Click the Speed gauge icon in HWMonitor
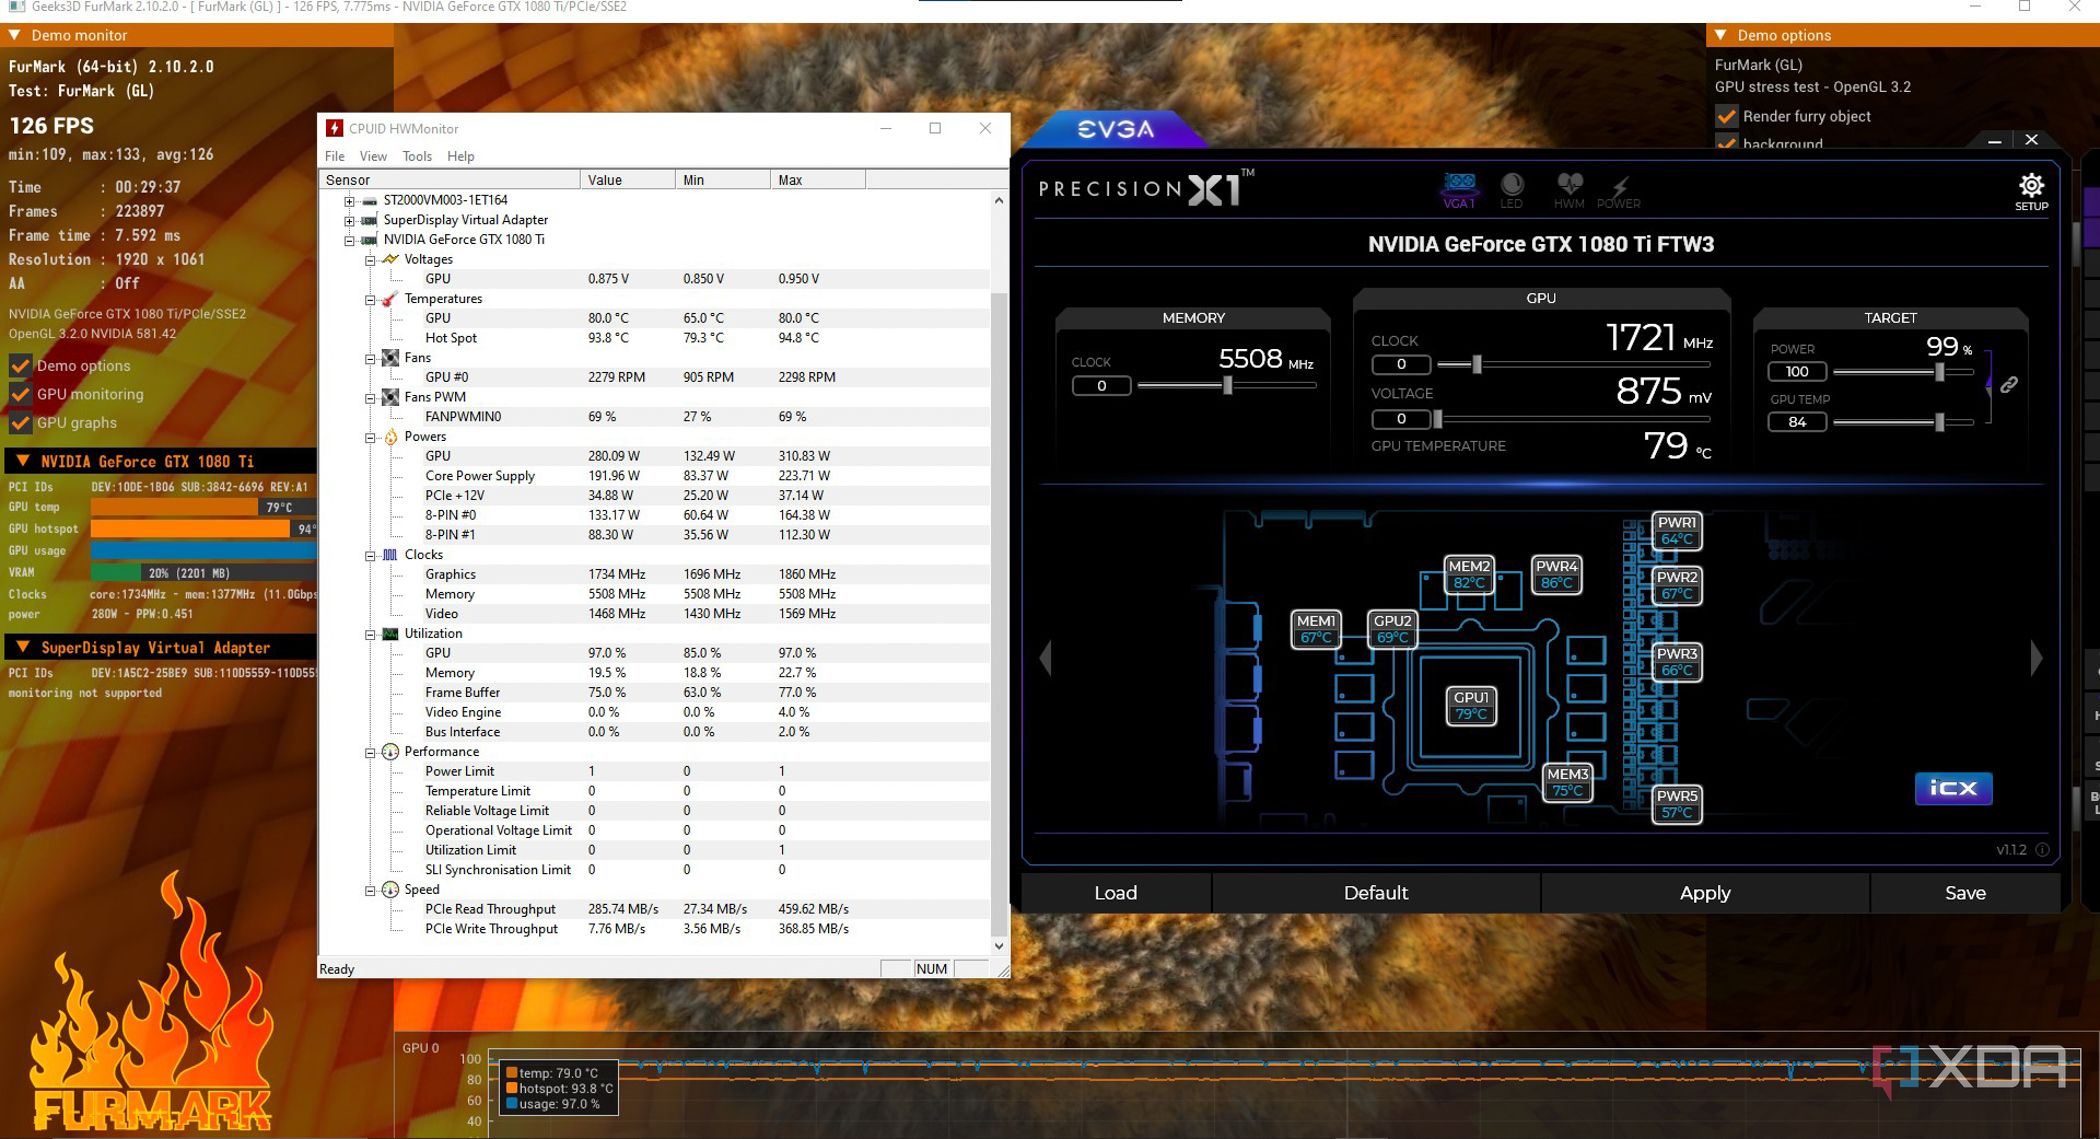 (x=390, y=890)
